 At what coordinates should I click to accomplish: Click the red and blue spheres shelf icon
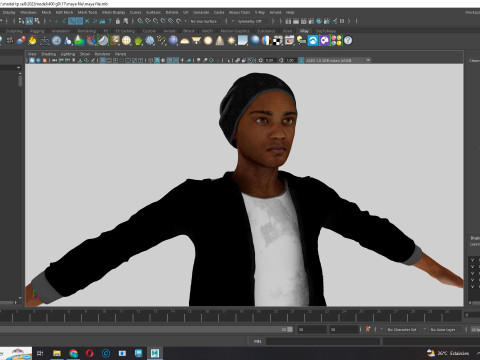tap(21, 41)
